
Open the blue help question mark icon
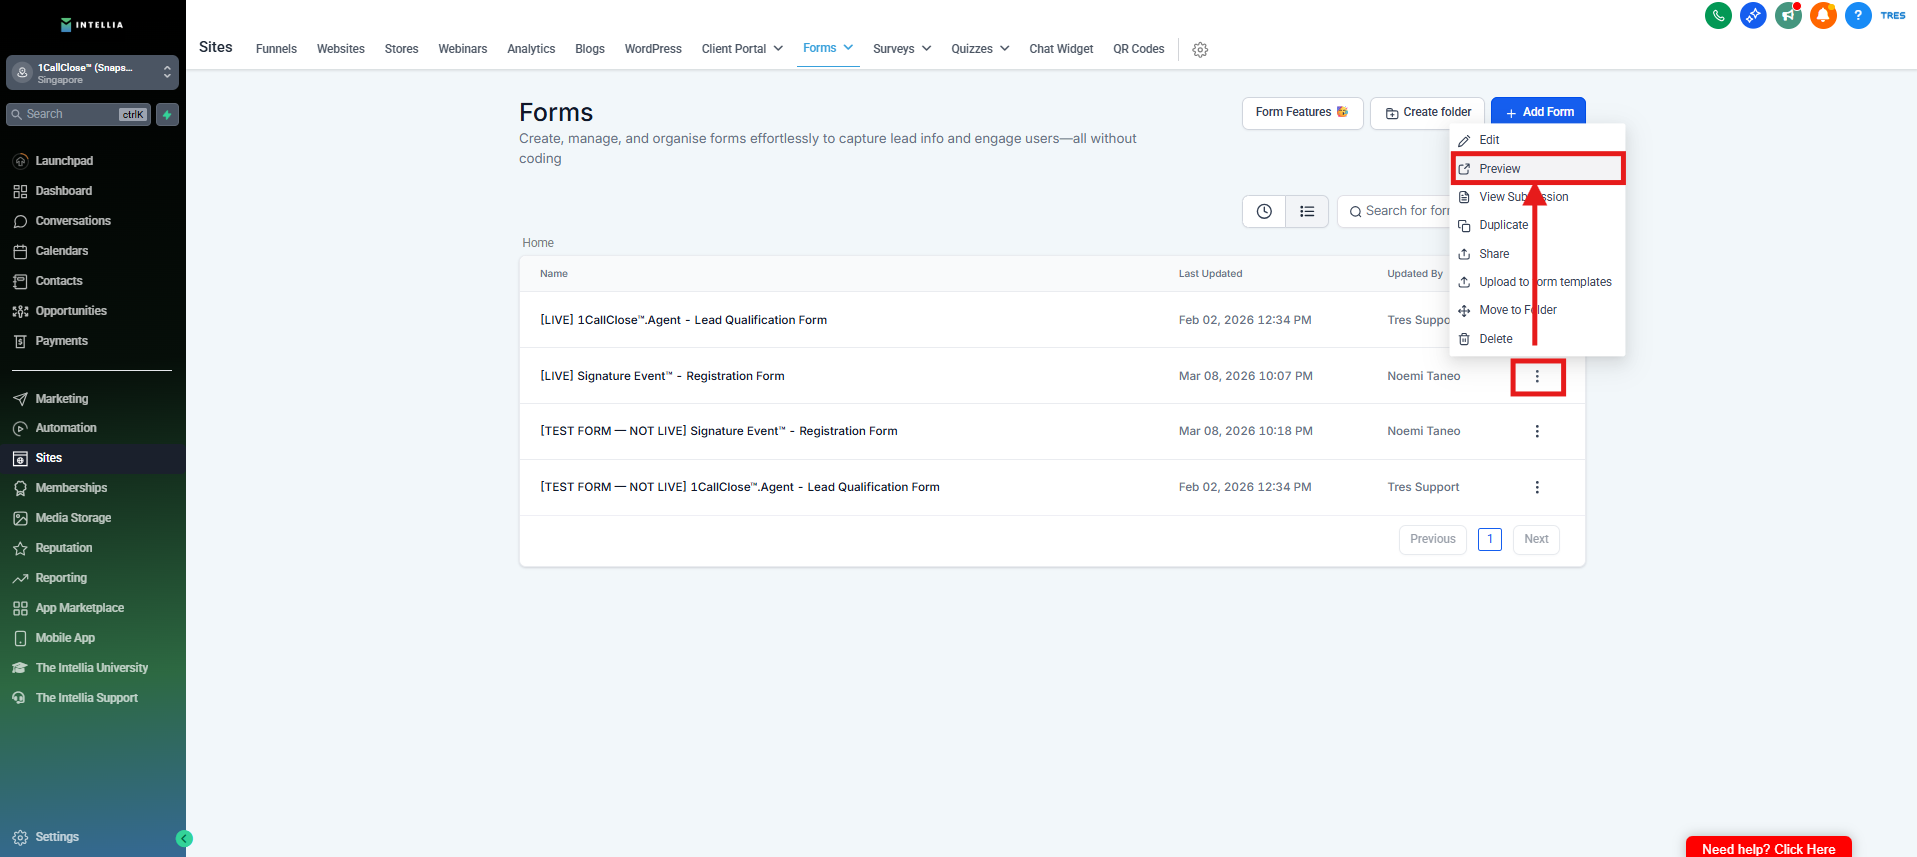click(x=1858, y=15)
